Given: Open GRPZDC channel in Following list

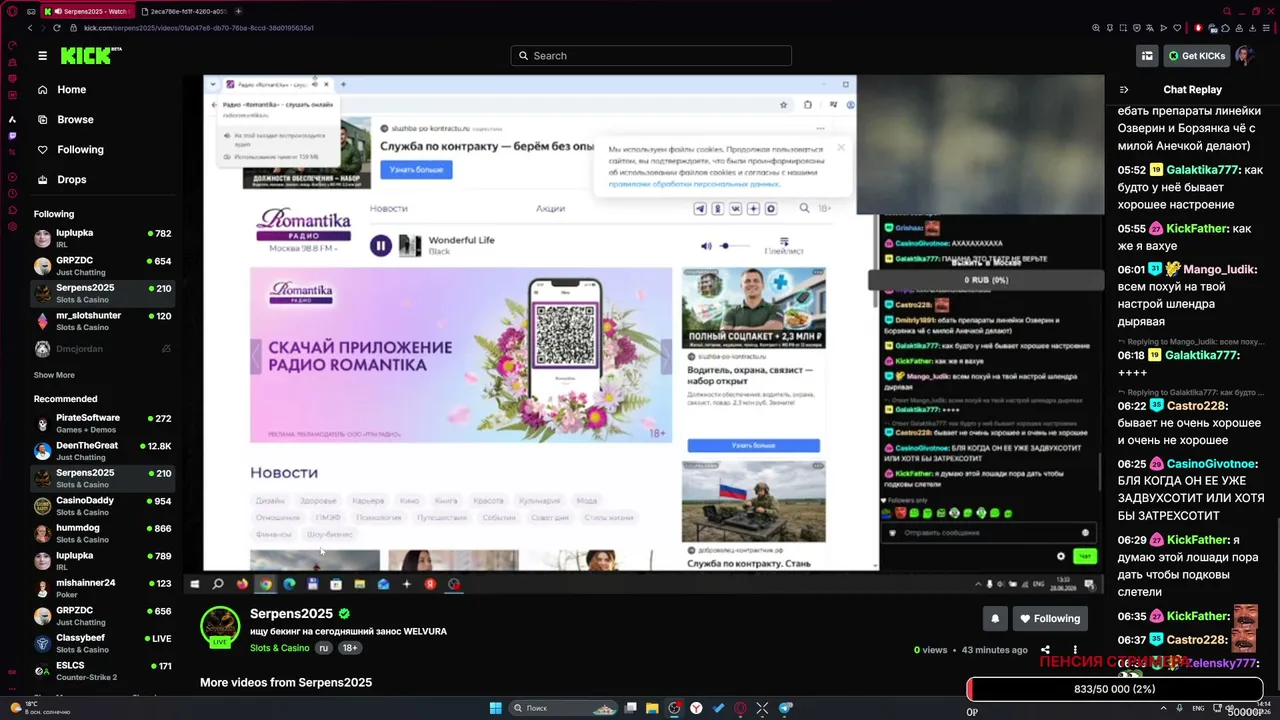Looking at the screenshot, I should (103, 266).
